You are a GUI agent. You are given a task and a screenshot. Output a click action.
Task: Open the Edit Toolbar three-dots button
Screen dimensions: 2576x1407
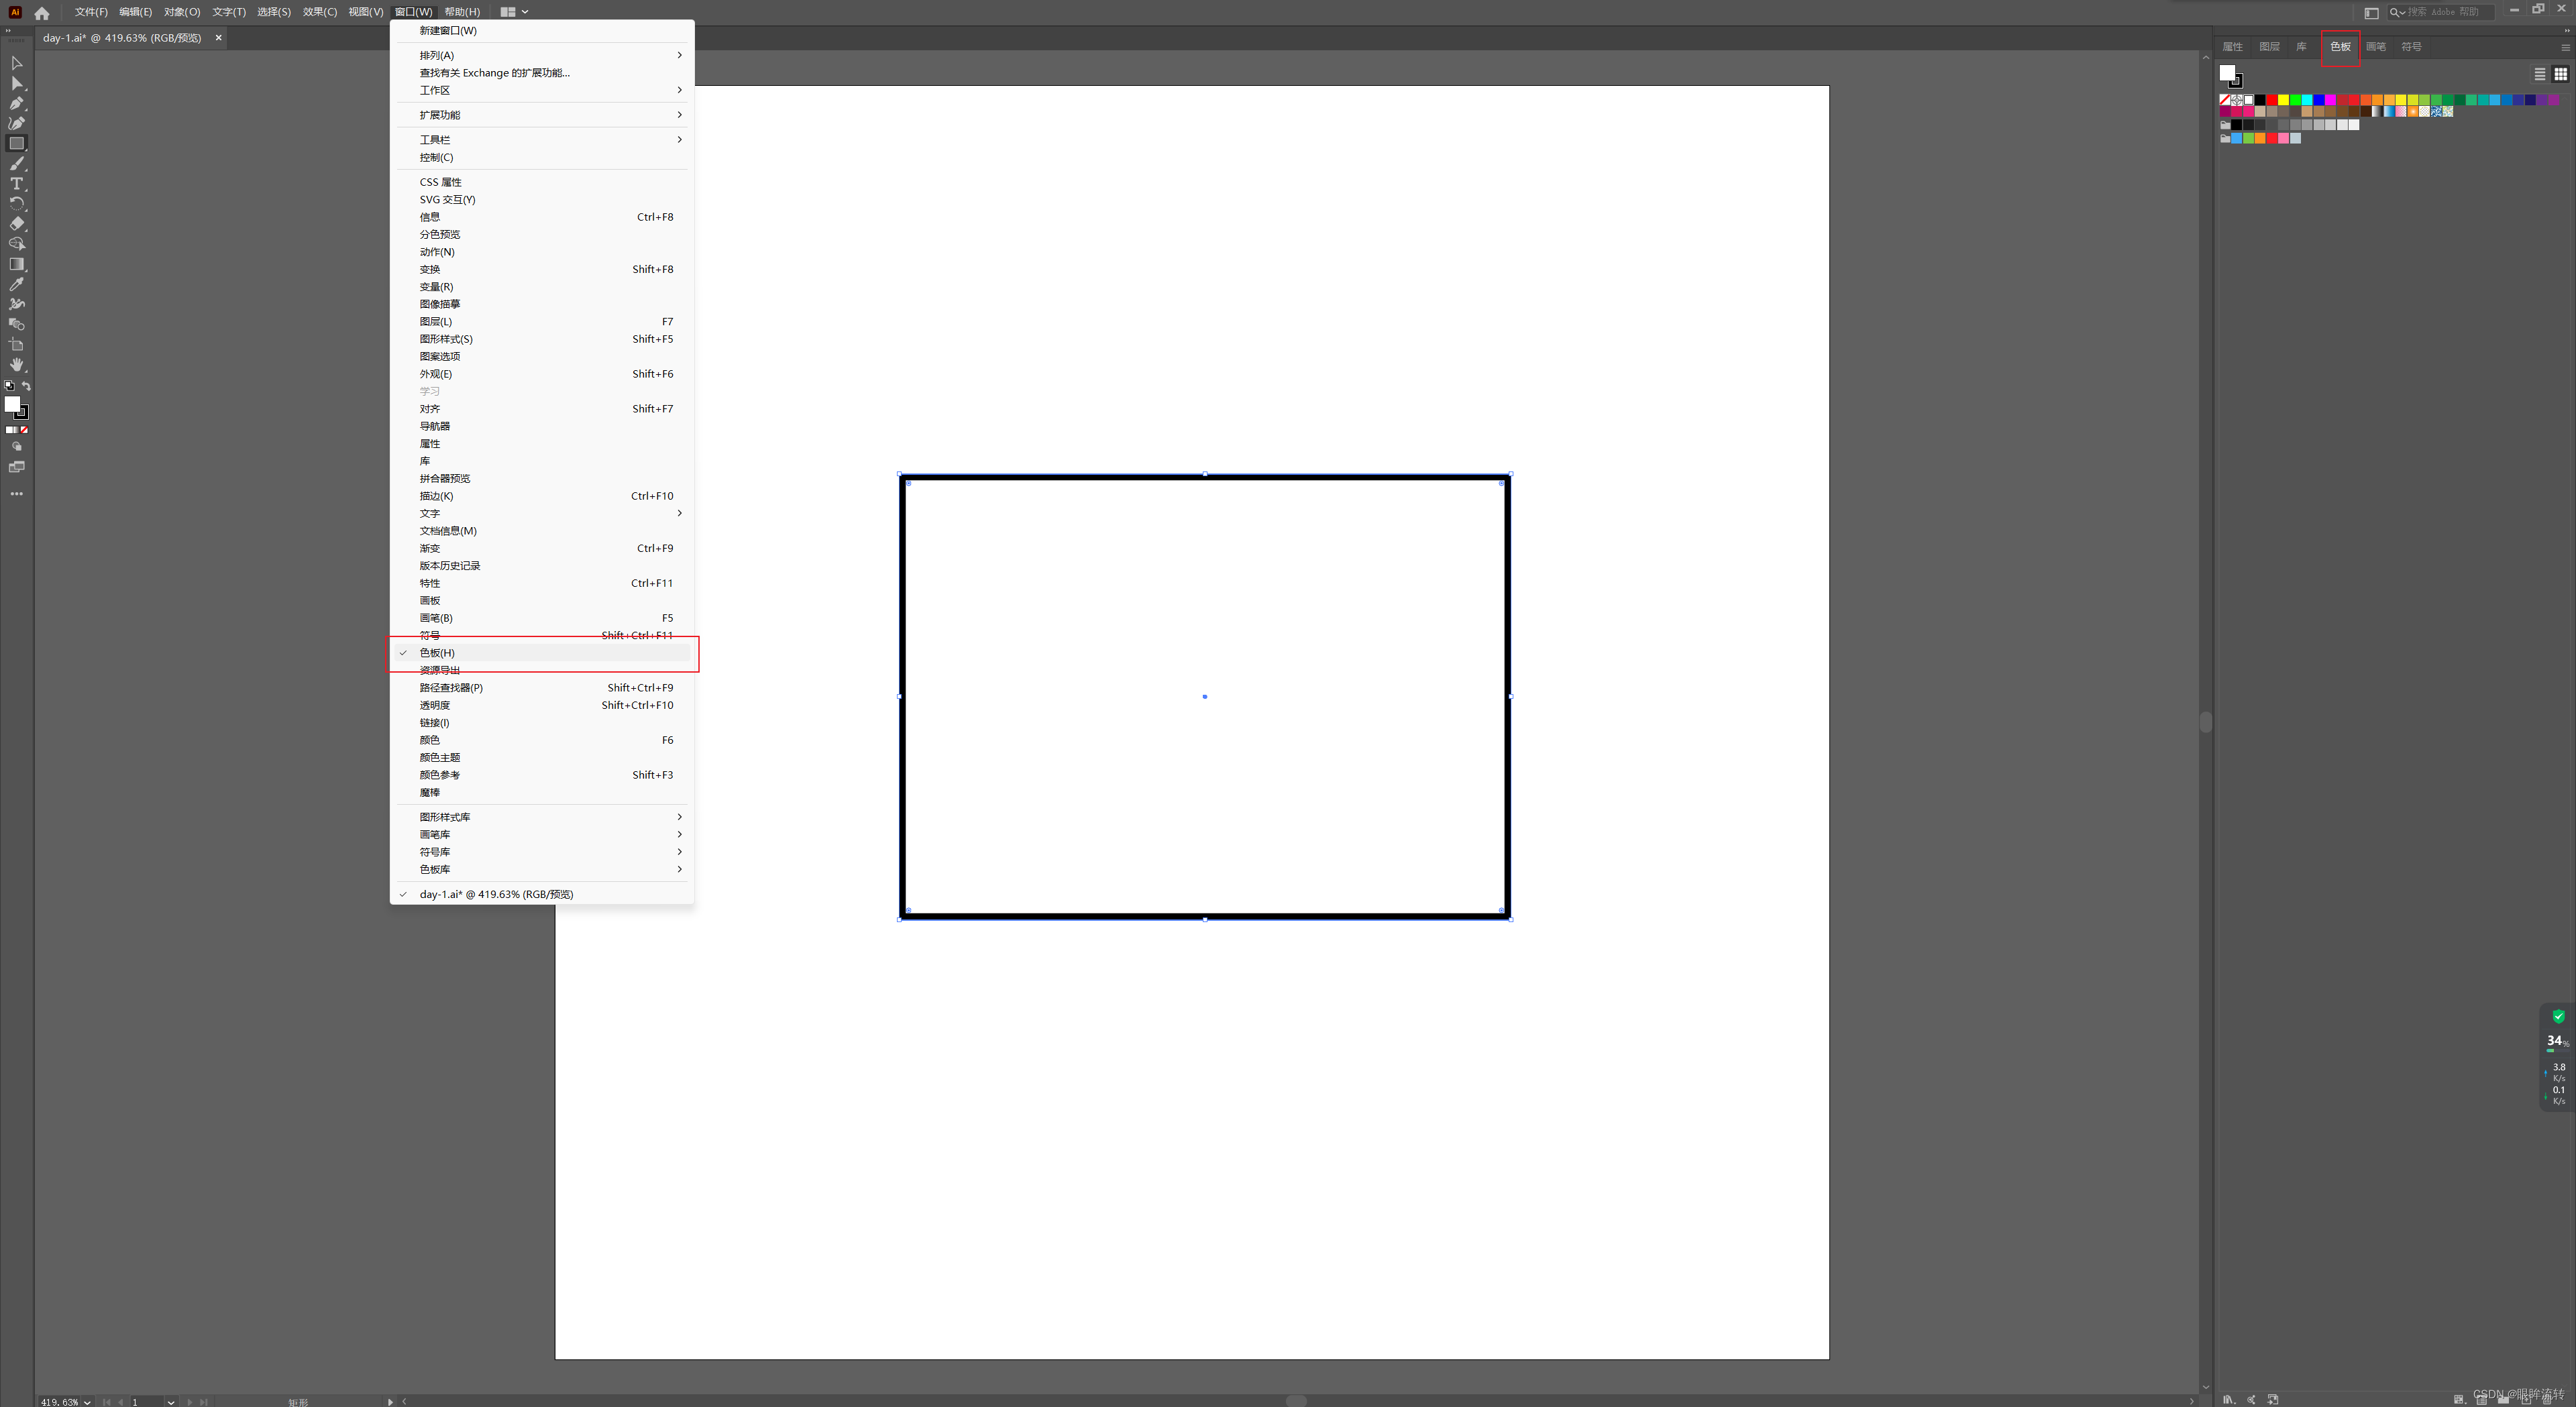(x=16, y=493)
